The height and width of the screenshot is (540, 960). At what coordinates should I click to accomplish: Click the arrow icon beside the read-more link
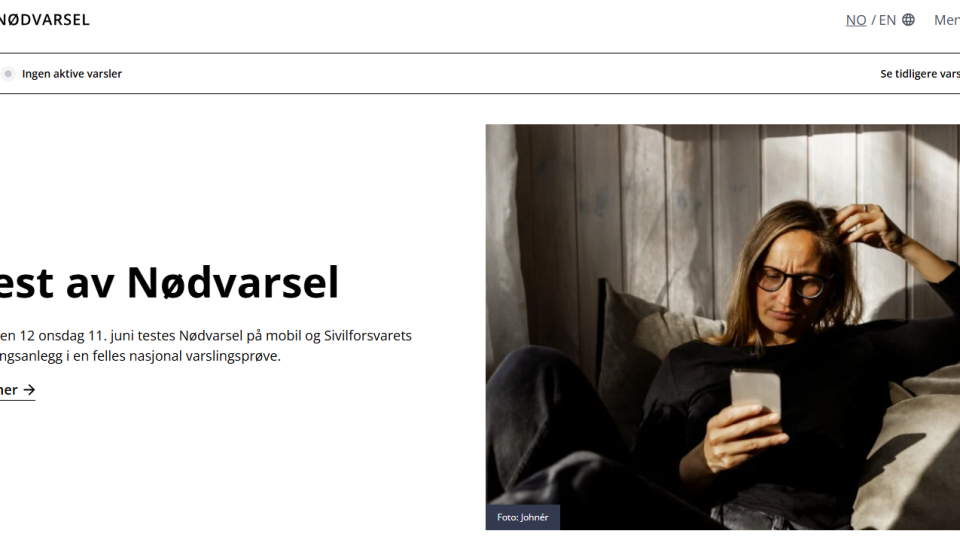coord(29,390)
